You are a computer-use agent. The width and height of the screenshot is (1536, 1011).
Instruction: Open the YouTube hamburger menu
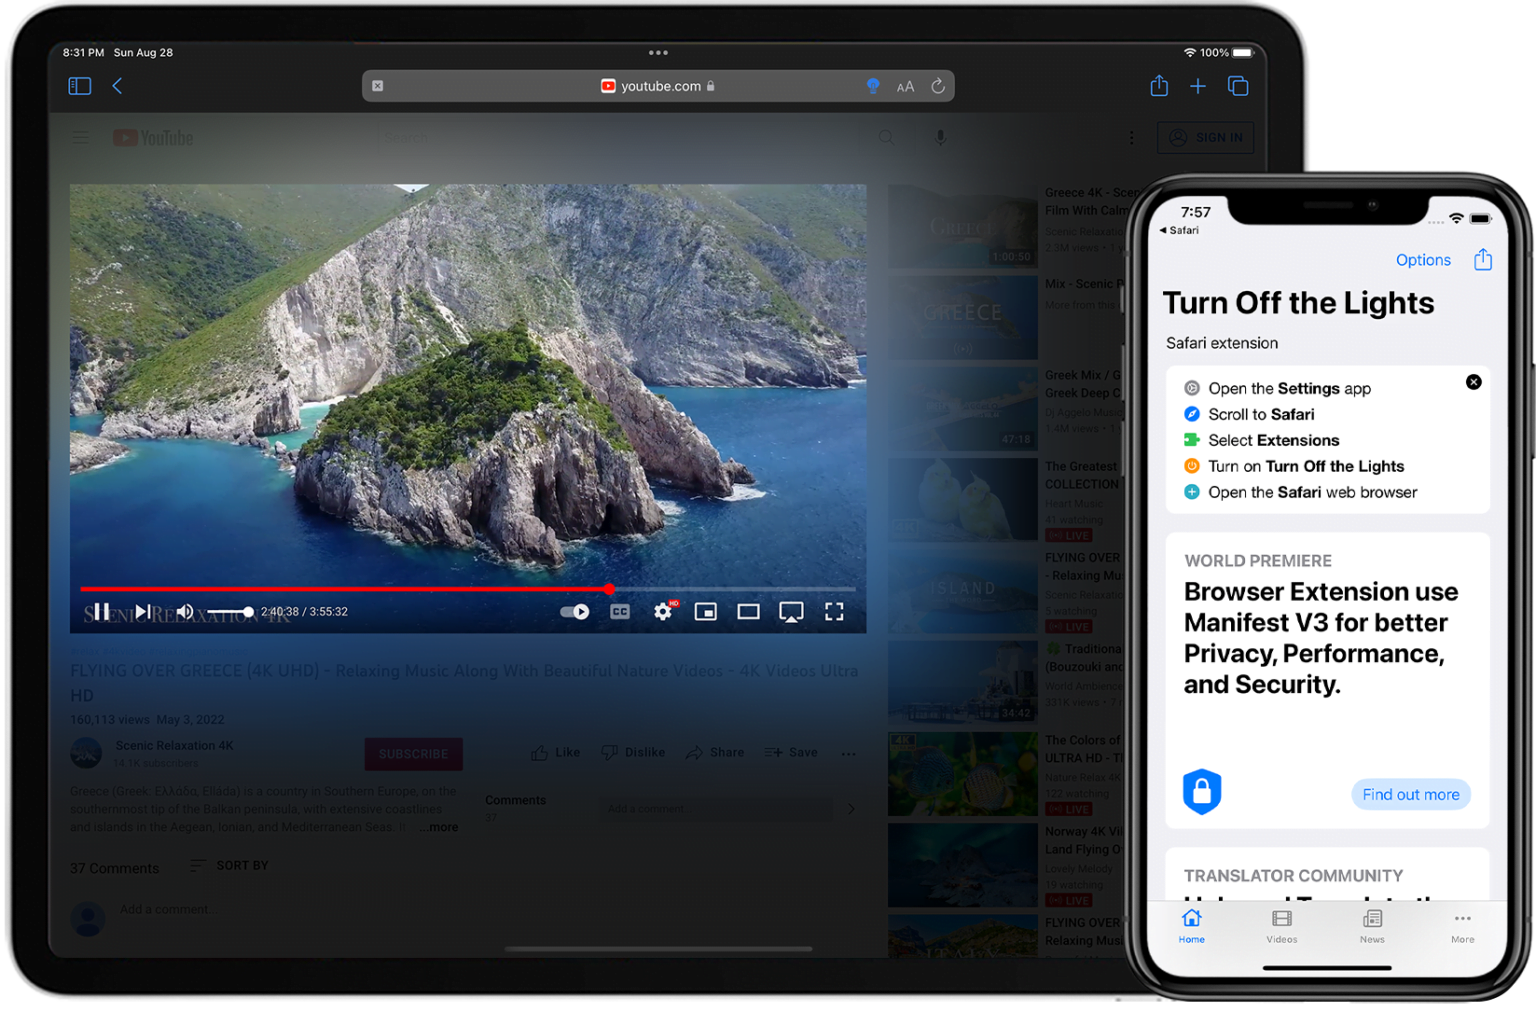point(81,138)
